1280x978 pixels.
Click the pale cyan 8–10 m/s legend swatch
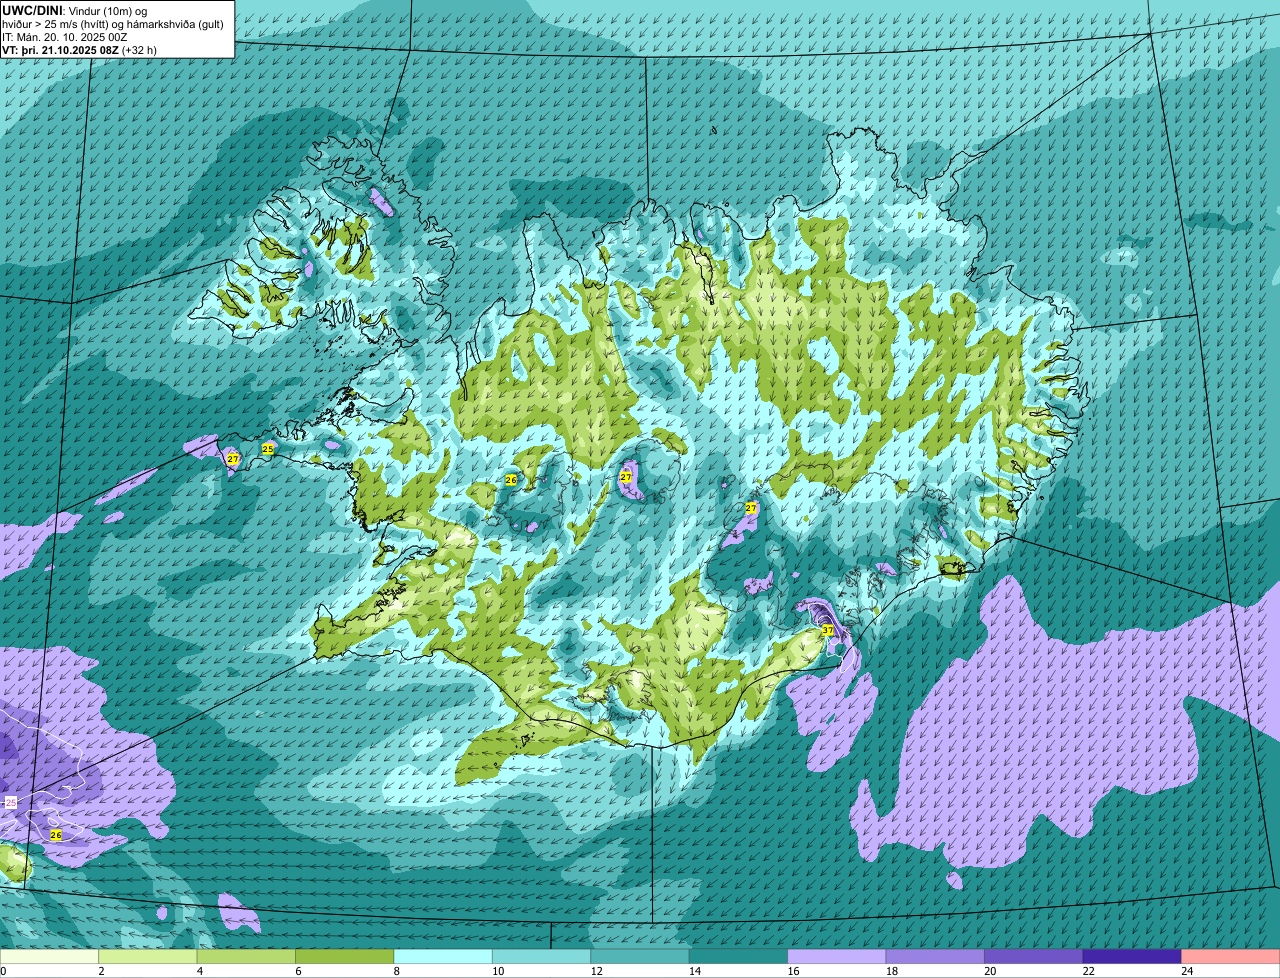pyautogui.click(x=443, y=956)
